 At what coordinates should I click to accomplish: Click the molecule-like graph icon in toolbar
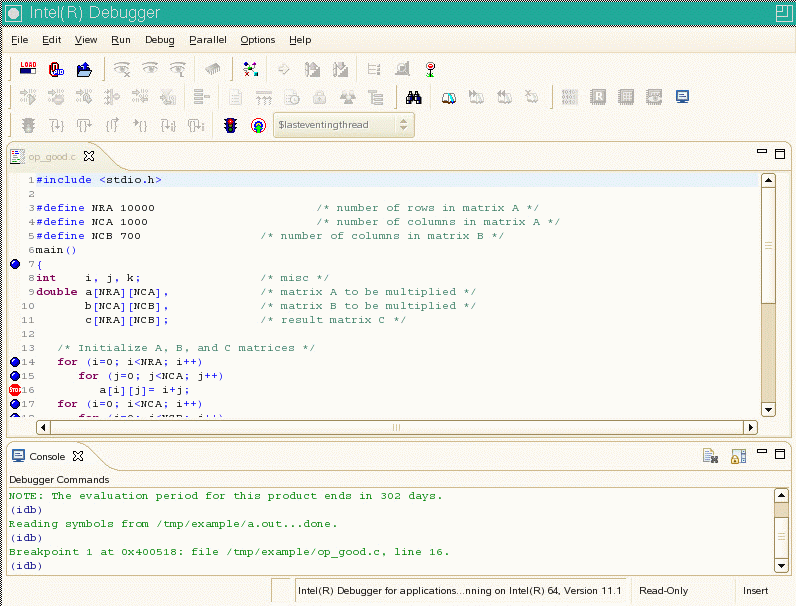(x=251, y=69)
